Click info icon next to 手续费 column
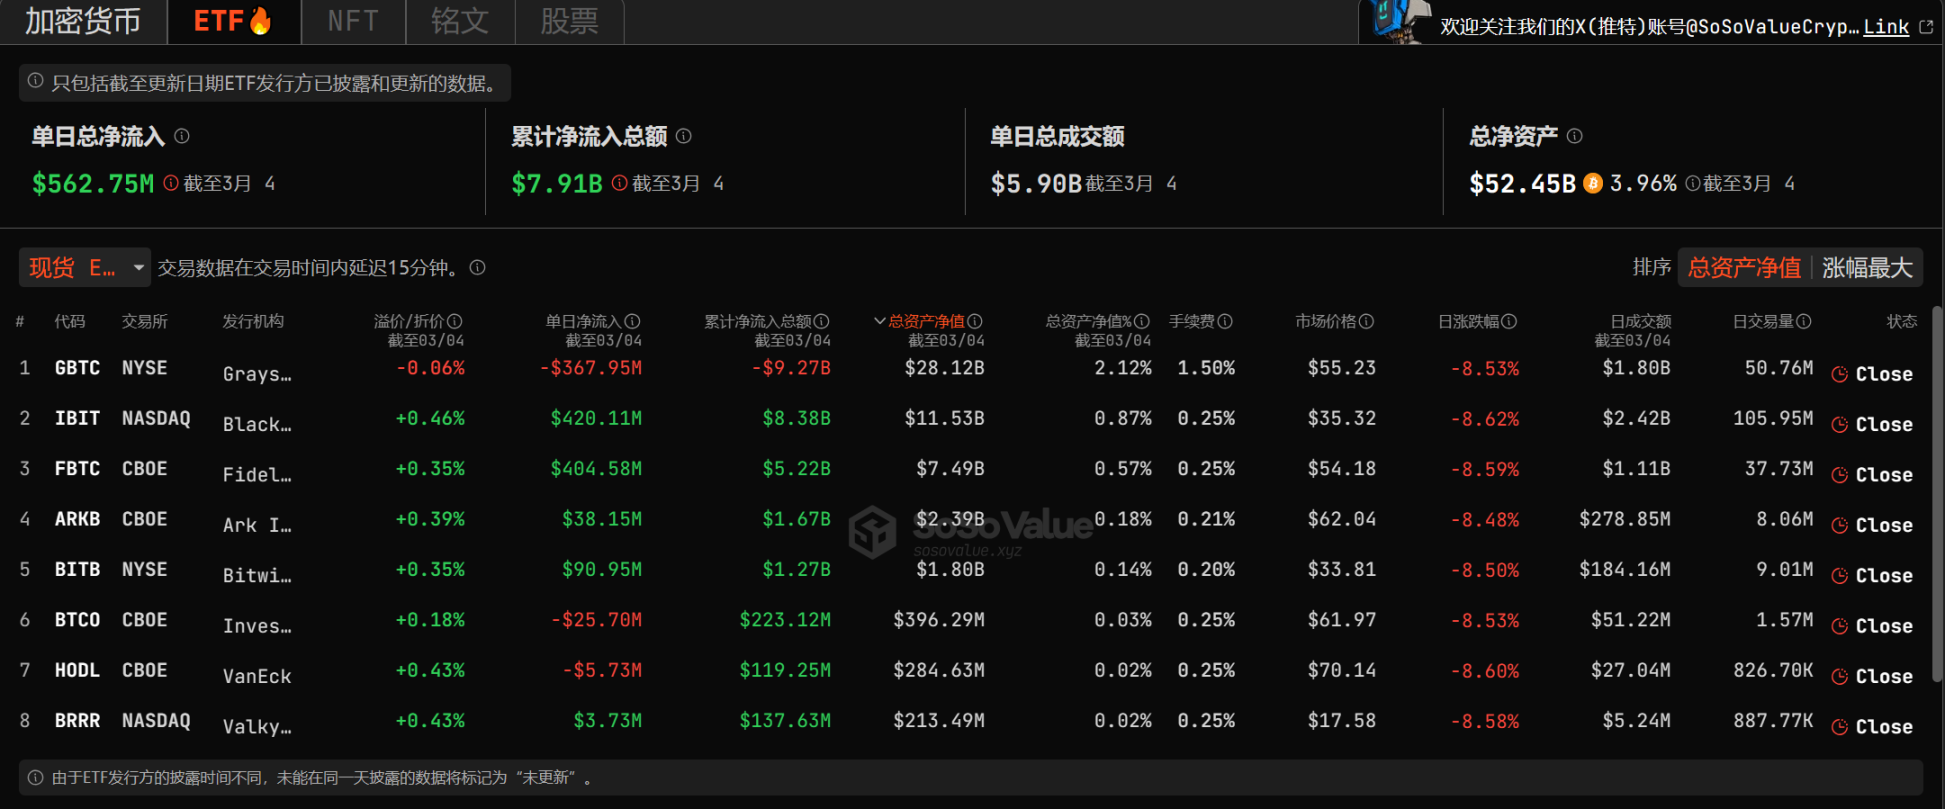The height and width of the screenshot is (809, 1945). tap(1225, 321)
